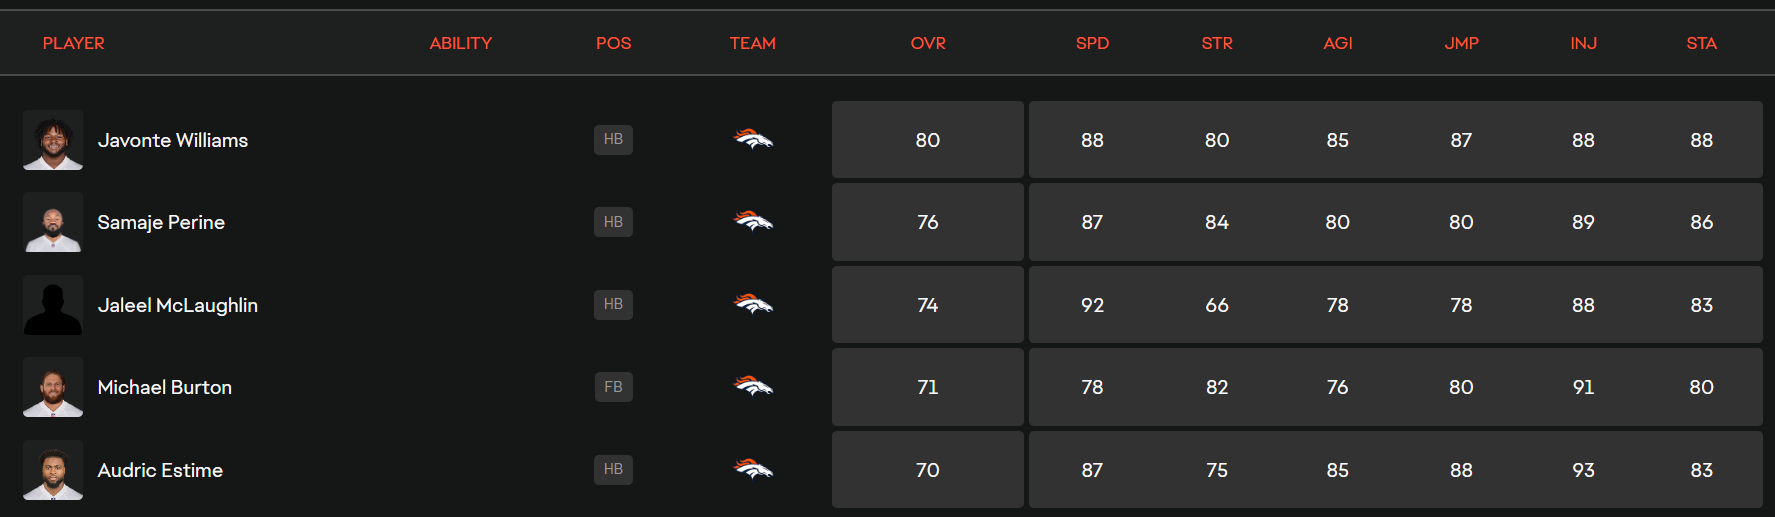Viewport: 1775px width, 517px height.
Task: Sort the table by the OVR column
Action: pyautogui.click(x=928, y=44)
